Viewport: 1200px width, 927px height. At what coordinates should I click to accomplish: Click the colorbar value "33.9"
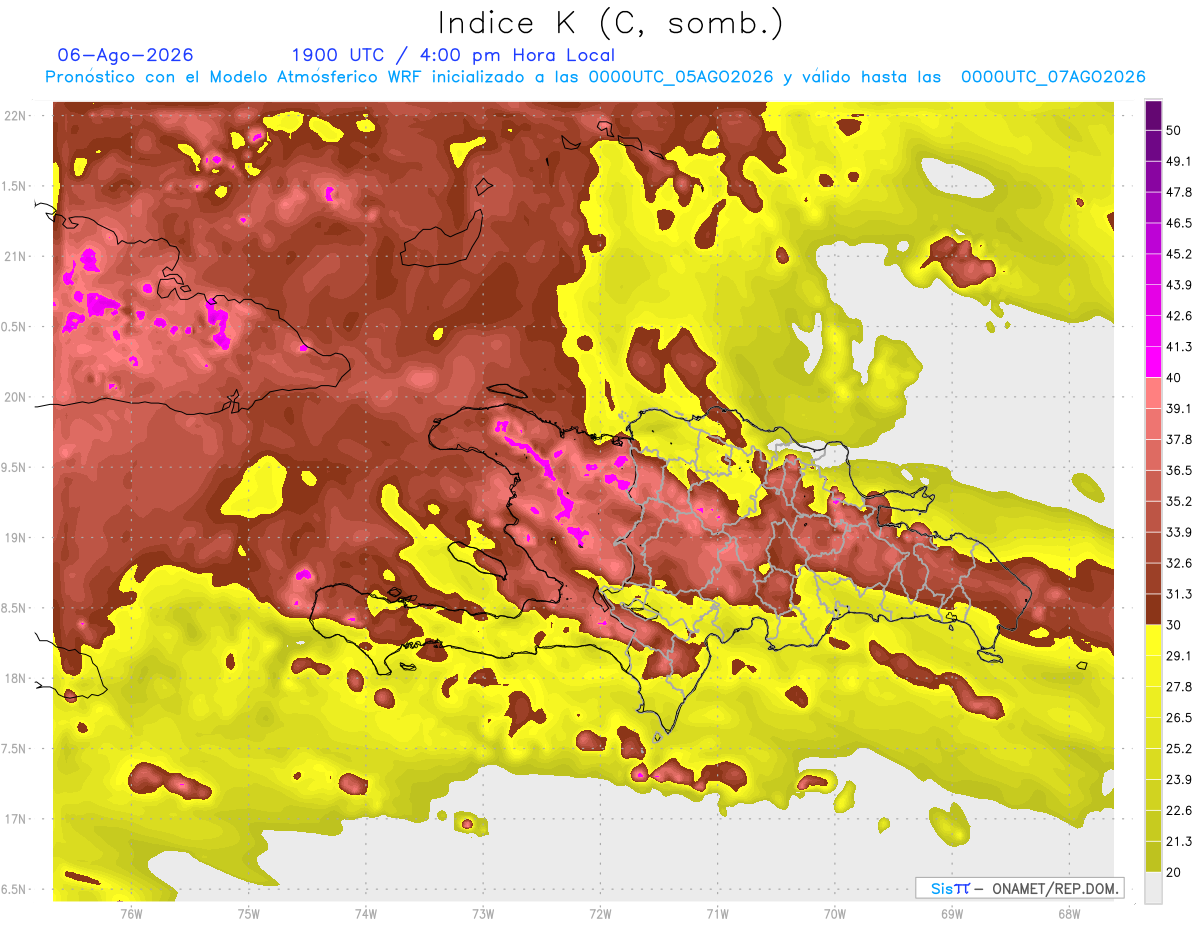point(1177,532)
